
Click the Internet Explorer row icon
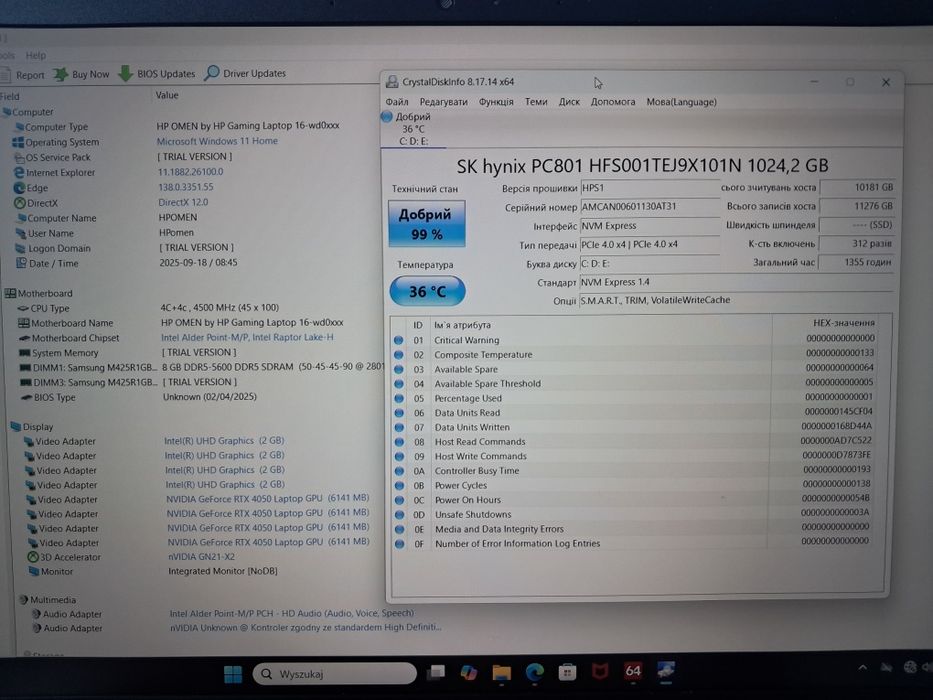19,173
